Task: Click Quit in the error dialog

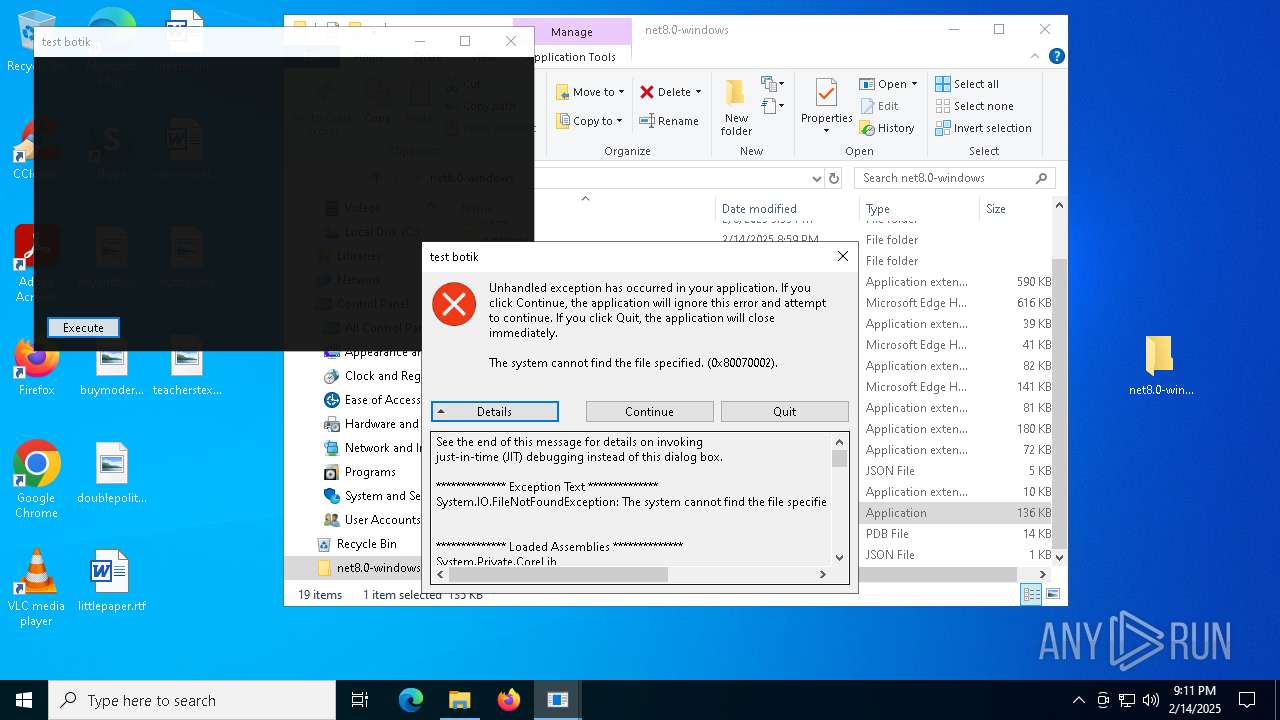Action: click(x=784, y=411)
